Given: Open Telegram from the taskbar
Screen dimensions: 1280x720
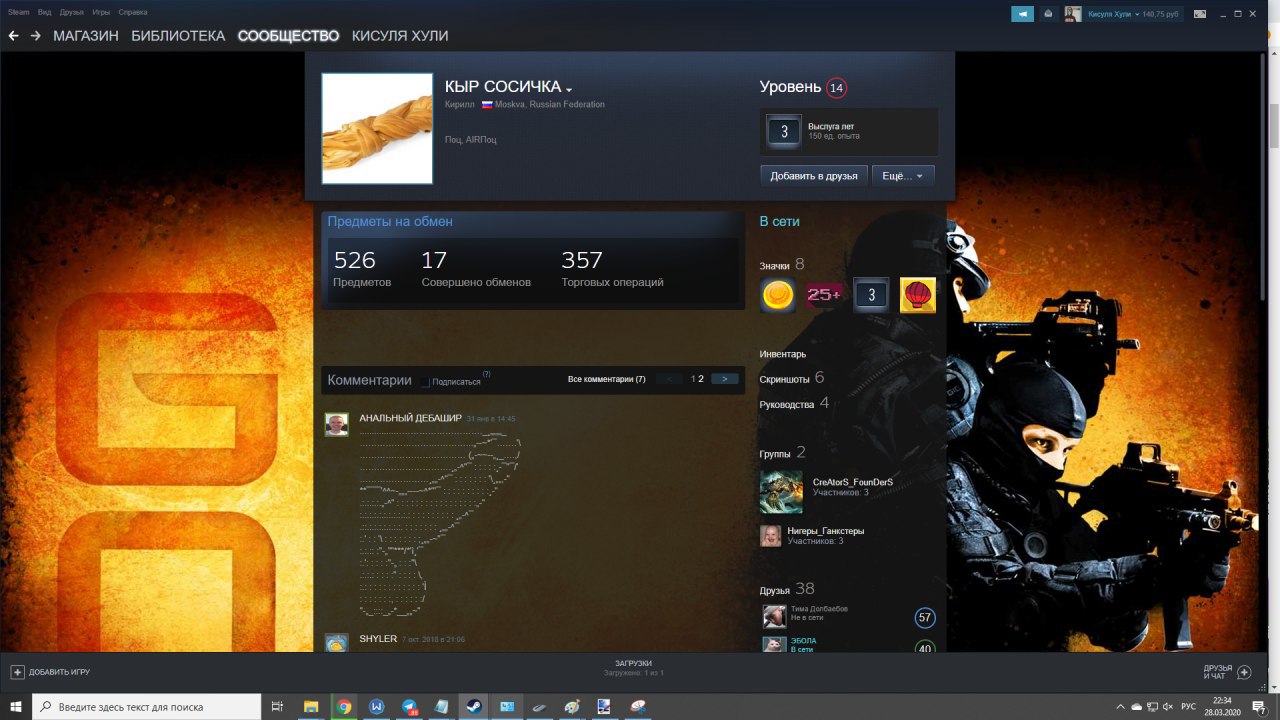Looking at the screenshot, I should 409,706.
